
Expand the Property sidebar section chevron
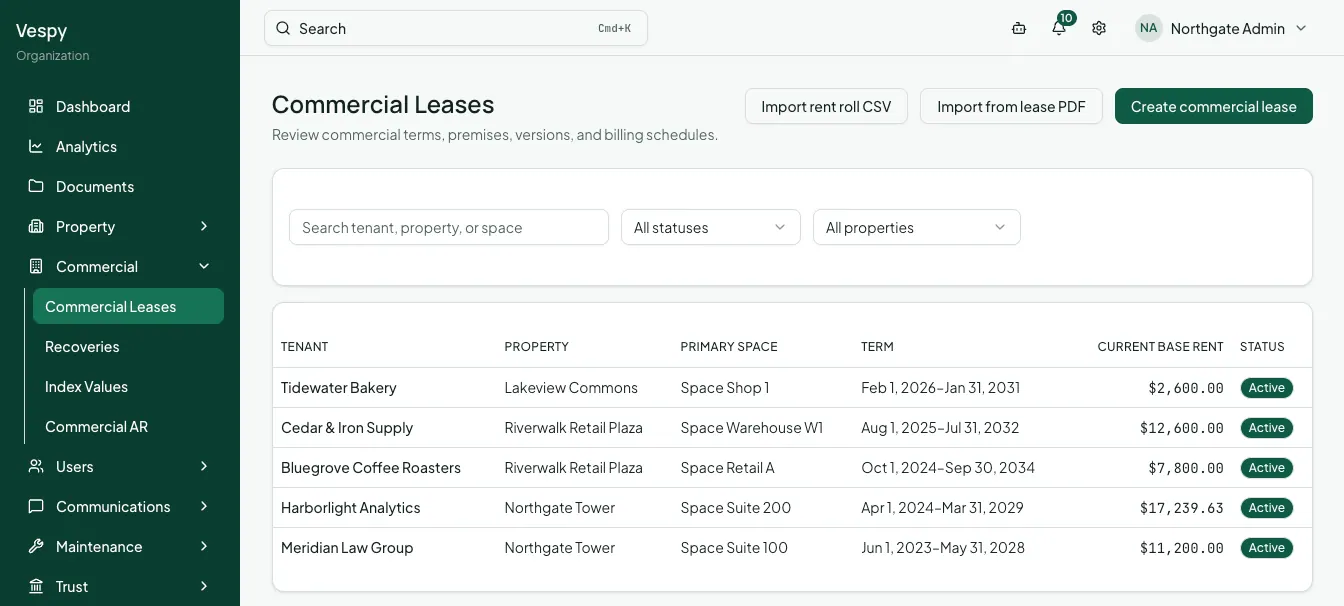pyautogui.click(x=204, y=226)
